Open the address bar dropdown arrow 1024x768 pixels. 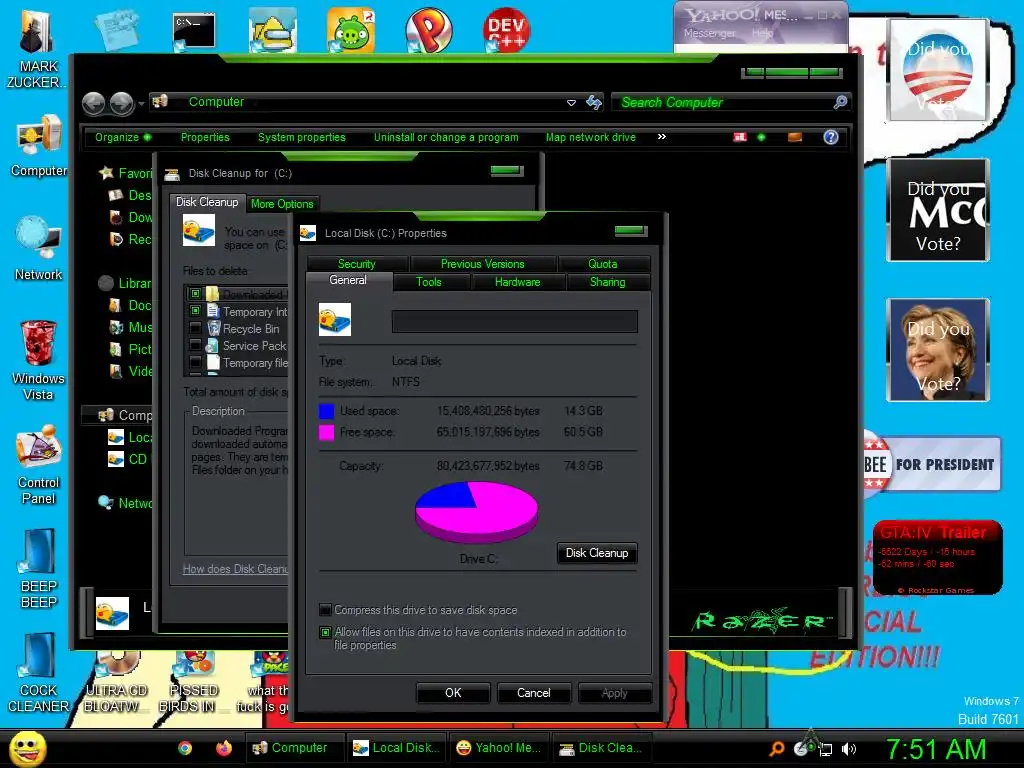[x=571, y=103]
